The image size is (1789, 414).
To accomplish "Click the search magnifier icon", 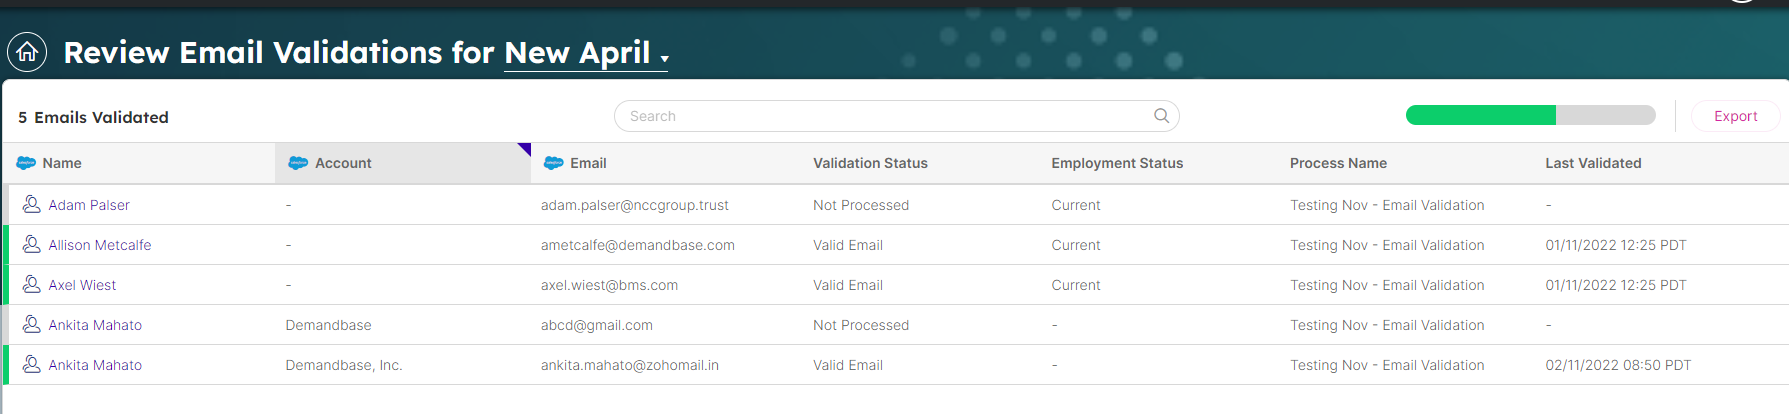I will point(1161,116).
